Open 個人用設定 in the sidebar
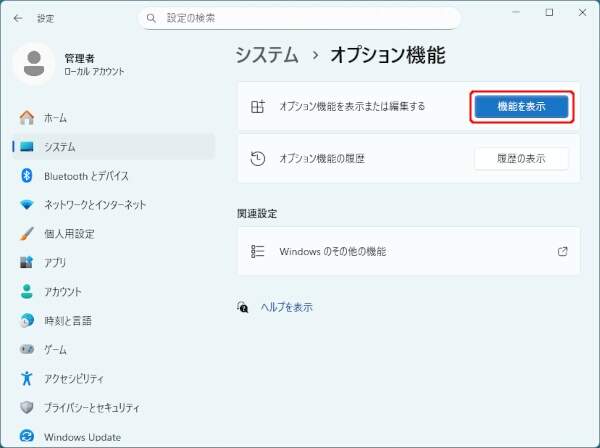 click(x=69, y=233)
